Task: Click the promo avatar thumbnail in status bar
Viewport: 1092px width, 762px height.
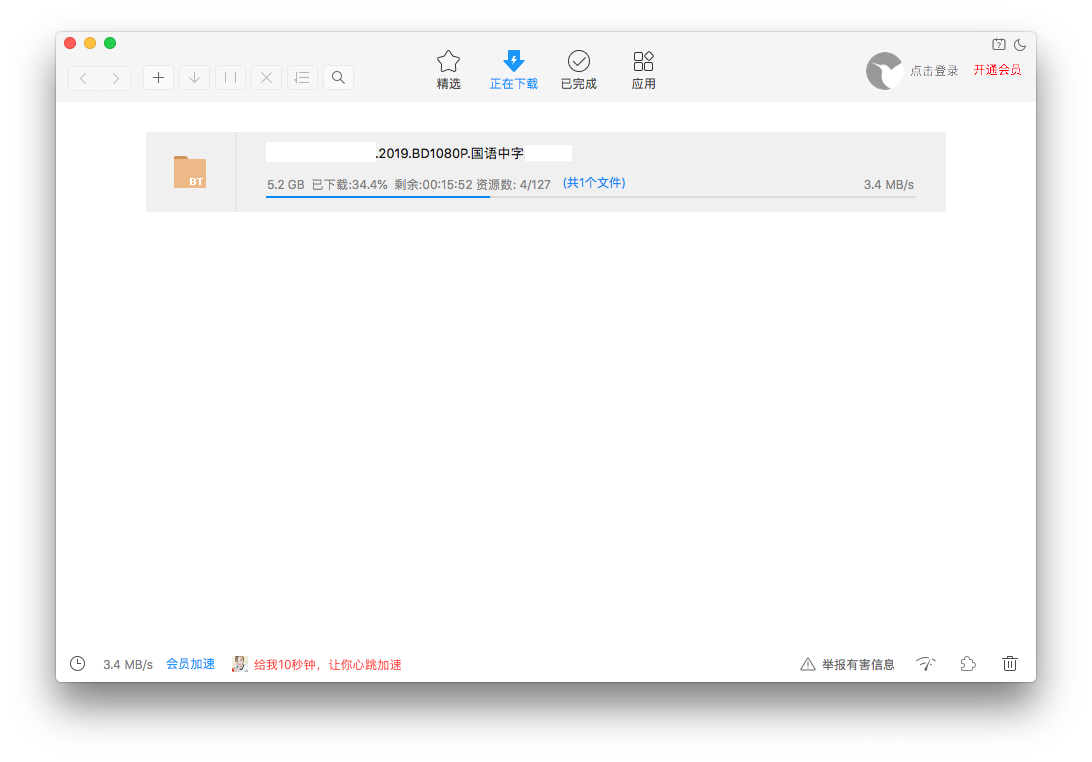Action: (x=240, y=664)
